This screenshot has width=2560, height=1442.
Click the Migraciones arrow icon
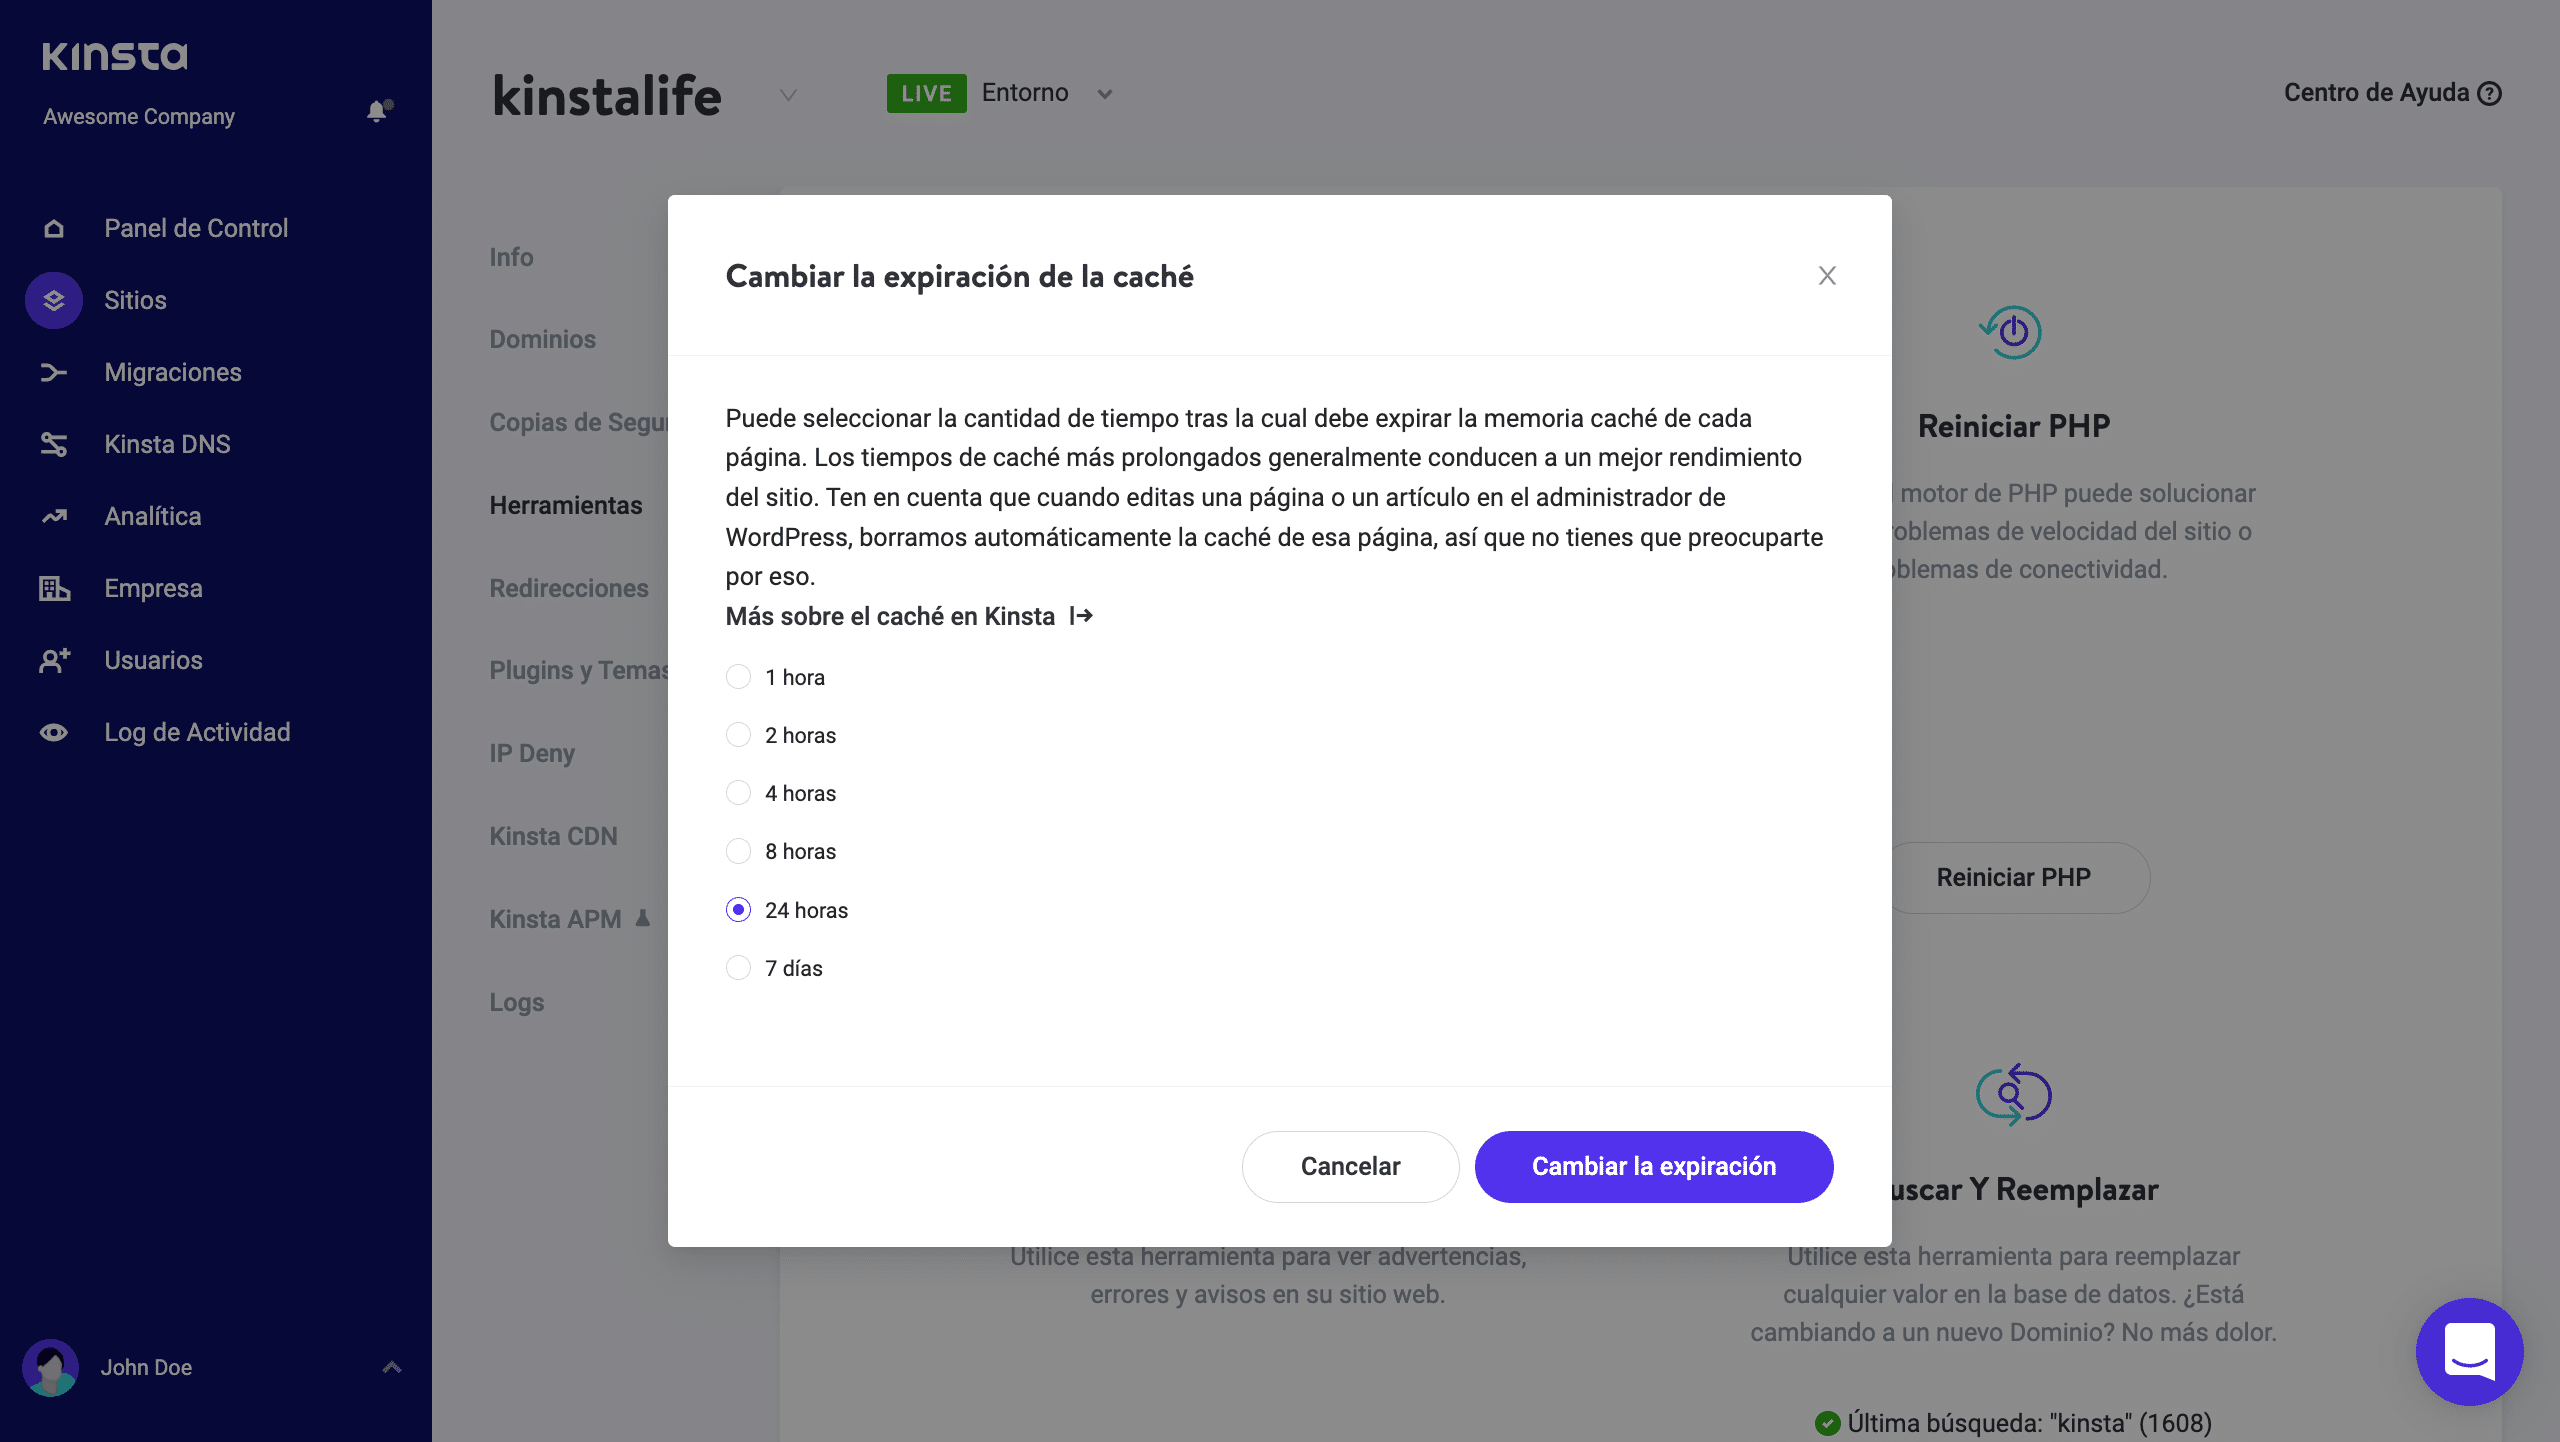coord(54,373)
